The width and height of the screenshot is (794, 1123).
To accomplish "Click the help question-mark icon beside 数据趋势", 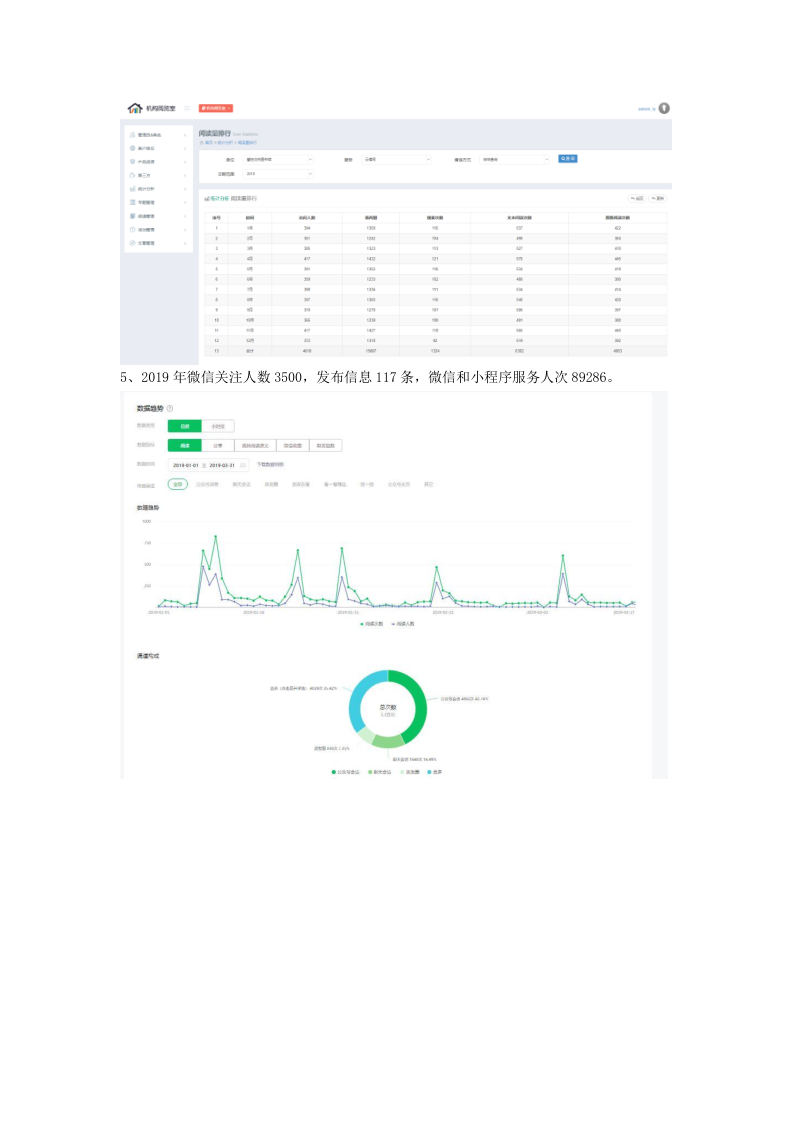I will point(170,409).
